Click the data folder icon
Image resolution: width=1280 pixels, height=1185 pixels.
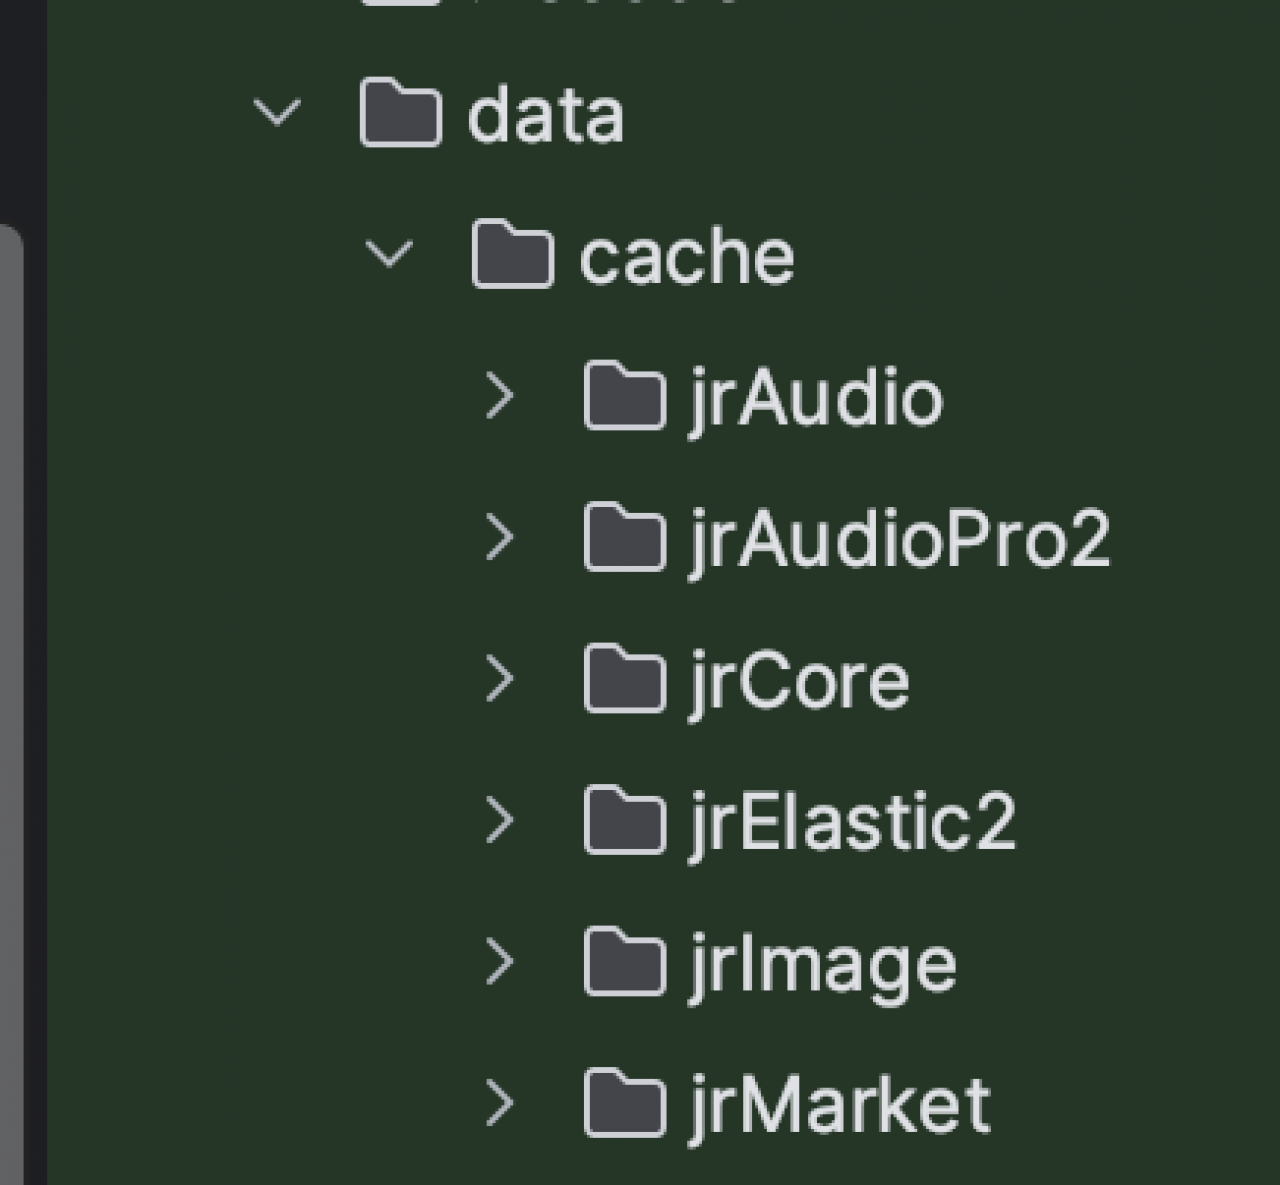pos(400,114)
